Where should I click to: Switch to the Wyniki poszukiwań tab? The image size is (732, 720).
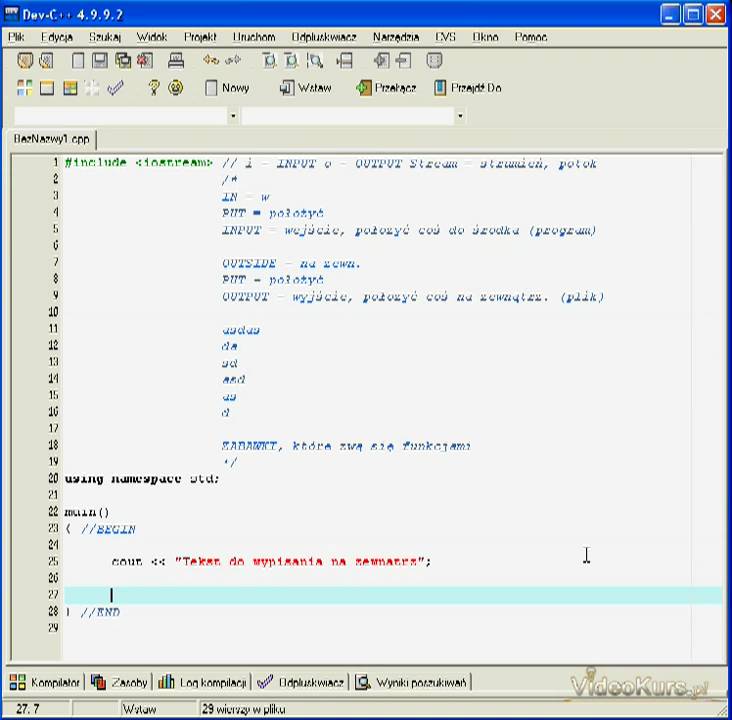[411, 682]
